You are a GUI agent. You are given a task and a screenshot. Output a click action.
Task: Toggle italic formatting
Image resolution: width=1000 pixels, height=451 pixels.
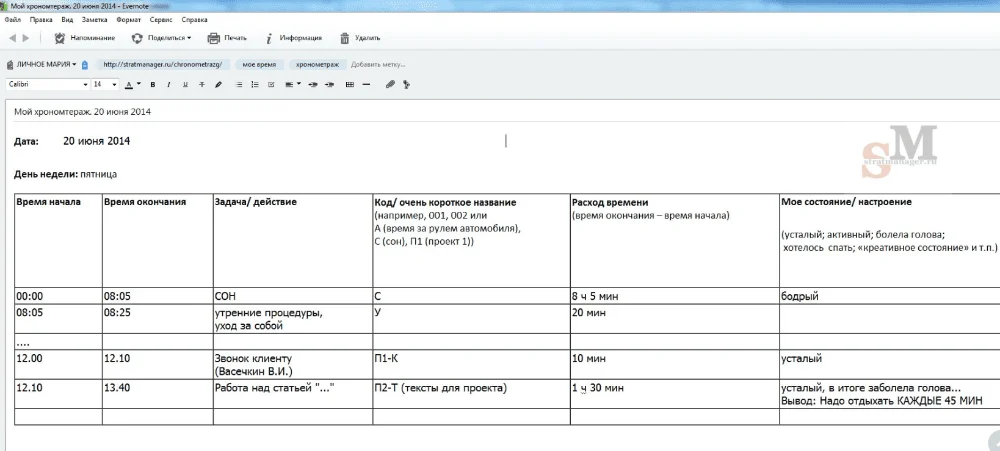[x=169, y=84]
